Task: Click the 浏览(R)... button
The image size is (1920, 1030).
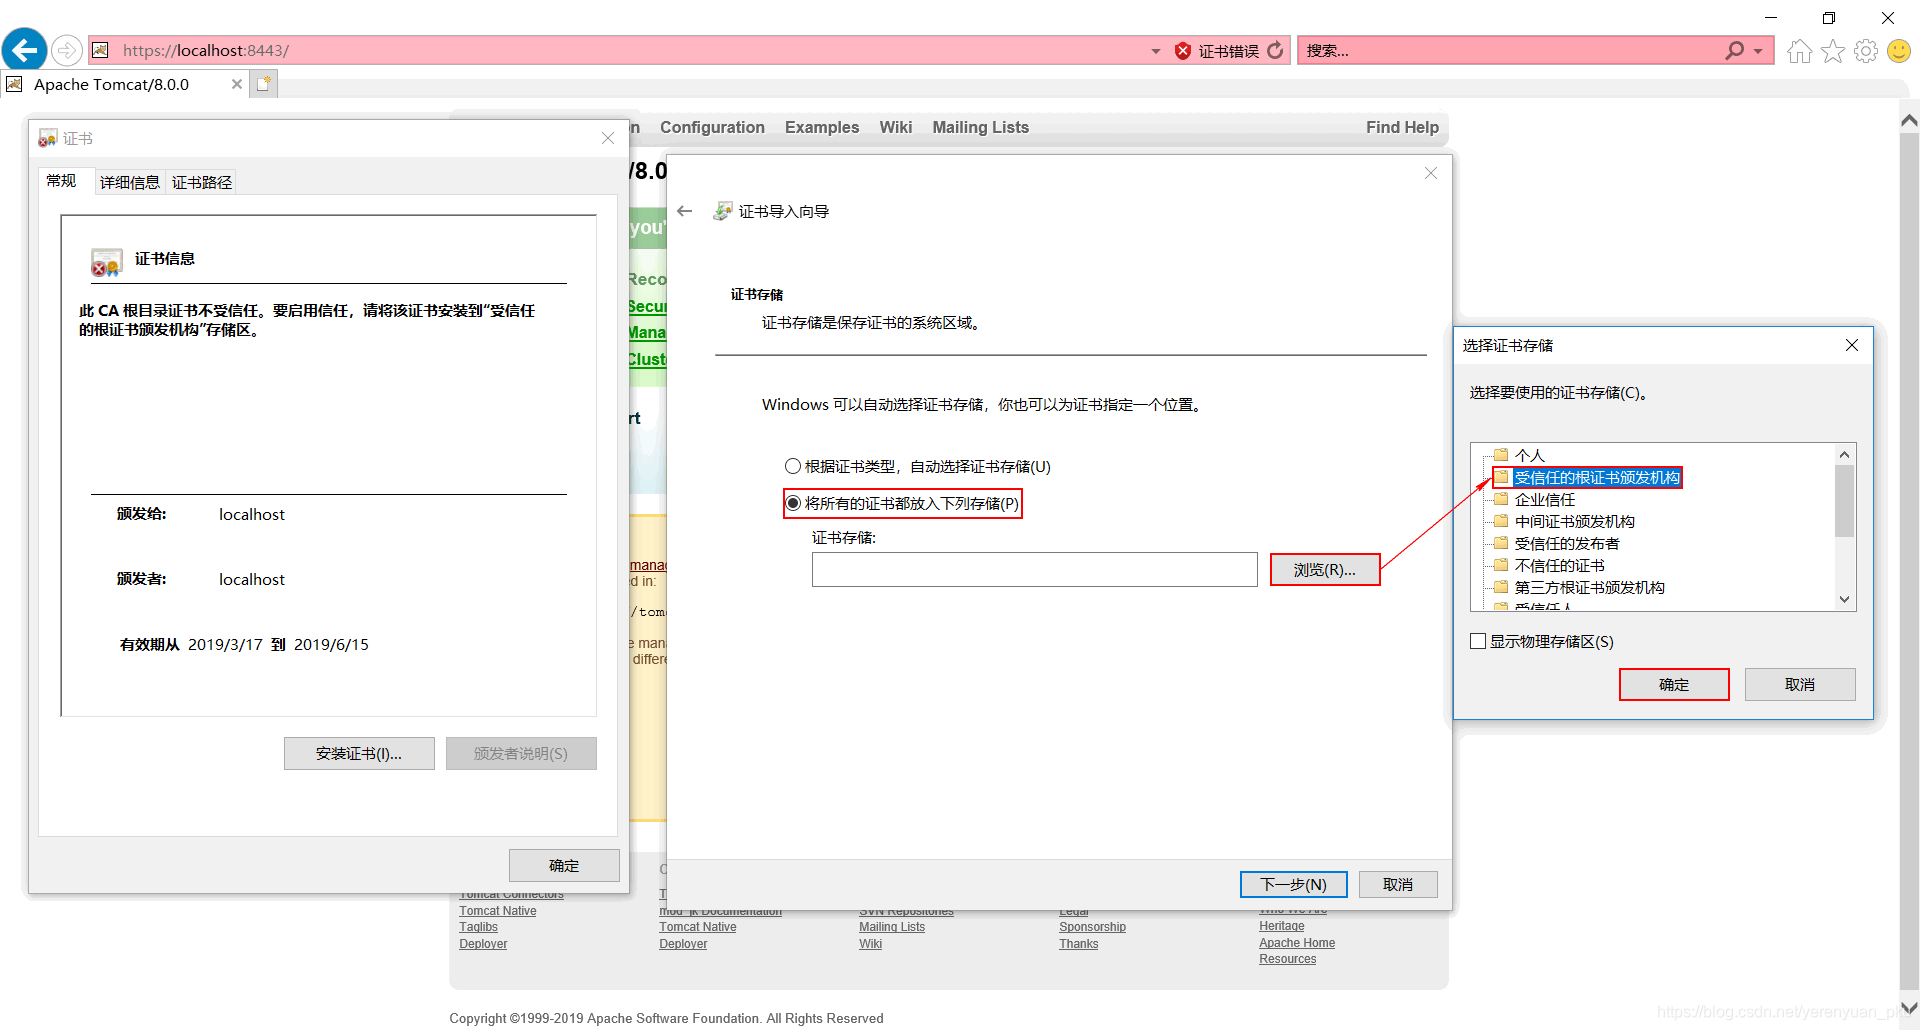Action: 1325,569
